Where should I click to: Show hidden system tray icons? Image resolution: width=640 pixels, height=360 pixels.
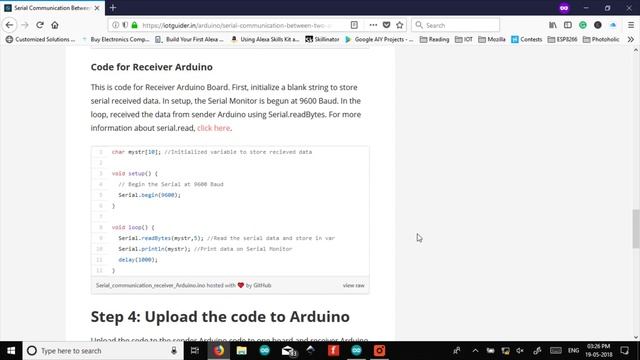point(475,351)
